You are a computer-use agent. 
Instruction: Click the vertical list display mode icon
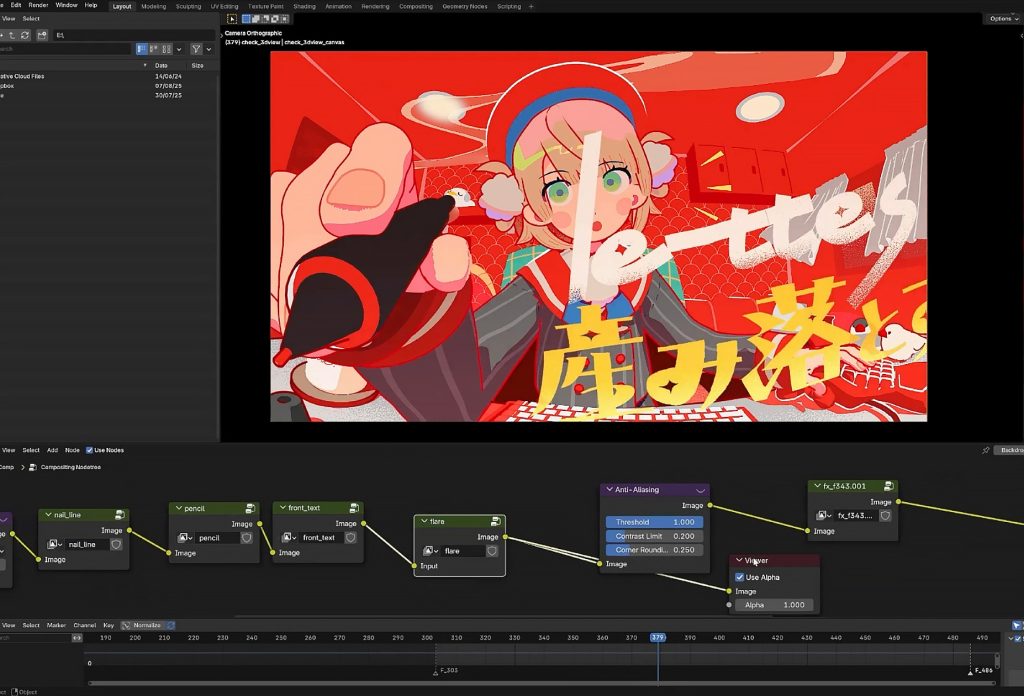[142, 48]
